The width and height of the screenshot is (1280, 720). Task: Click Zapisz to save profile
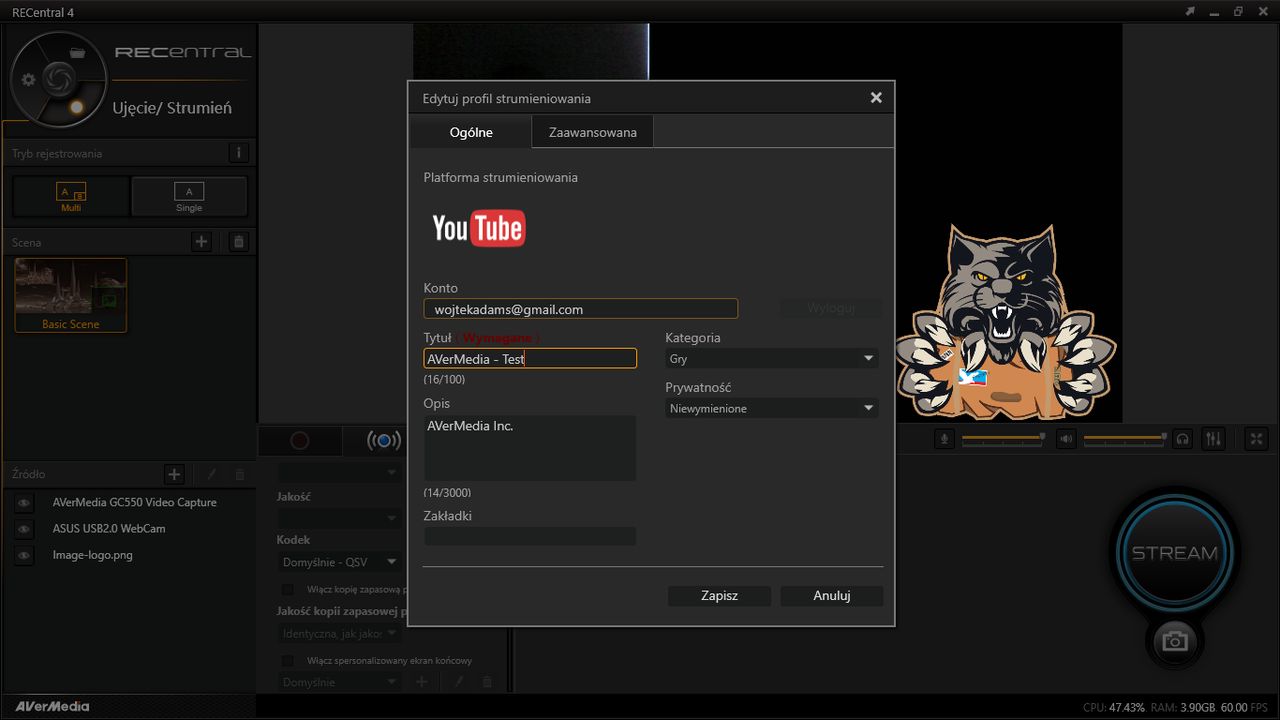pyautogui.click(x=719, y=595)
